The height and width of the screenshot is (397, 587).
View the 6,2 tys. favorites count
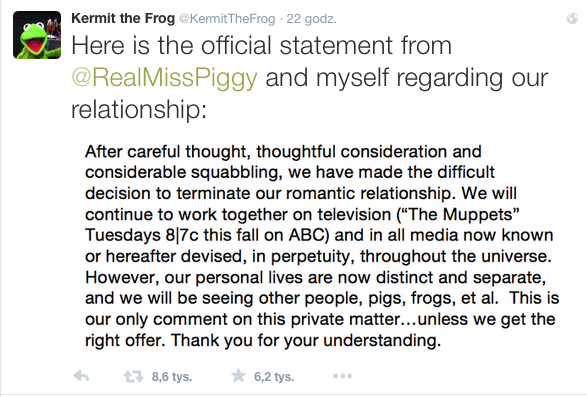(x=274, y=376)
